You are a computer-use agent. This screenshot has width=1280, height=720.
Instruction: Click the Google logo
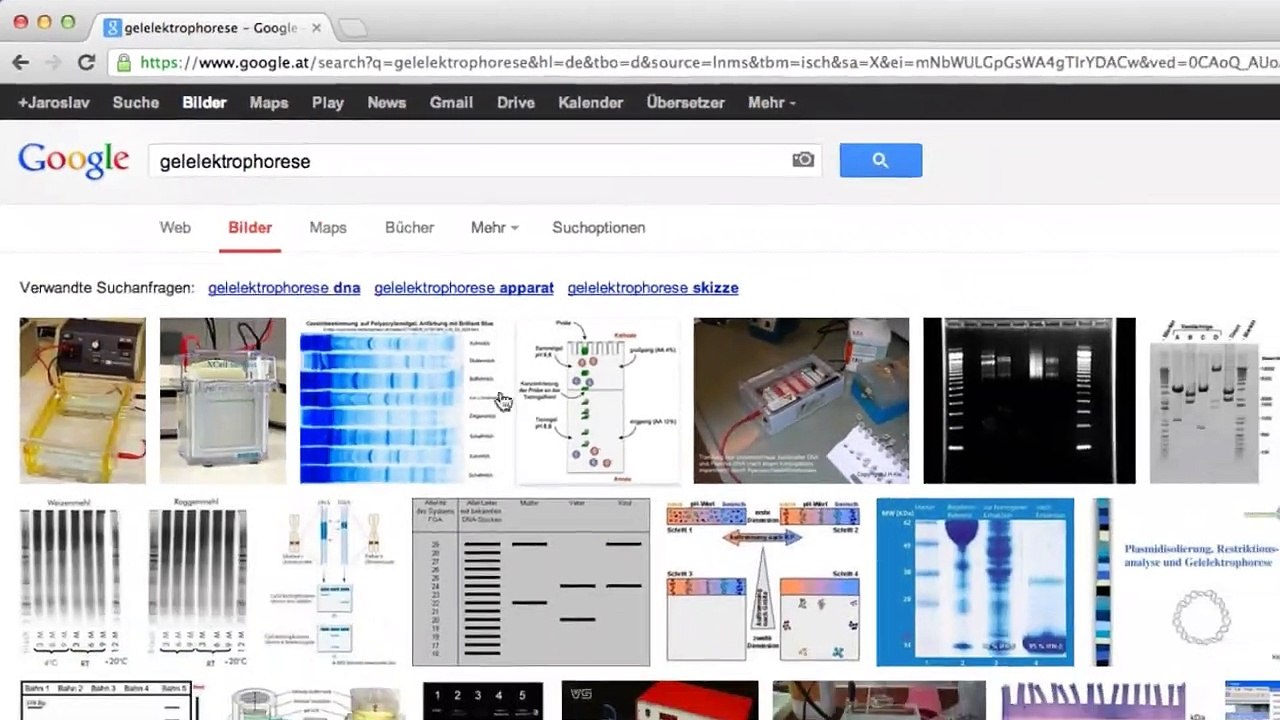click(x=74, y=160)
